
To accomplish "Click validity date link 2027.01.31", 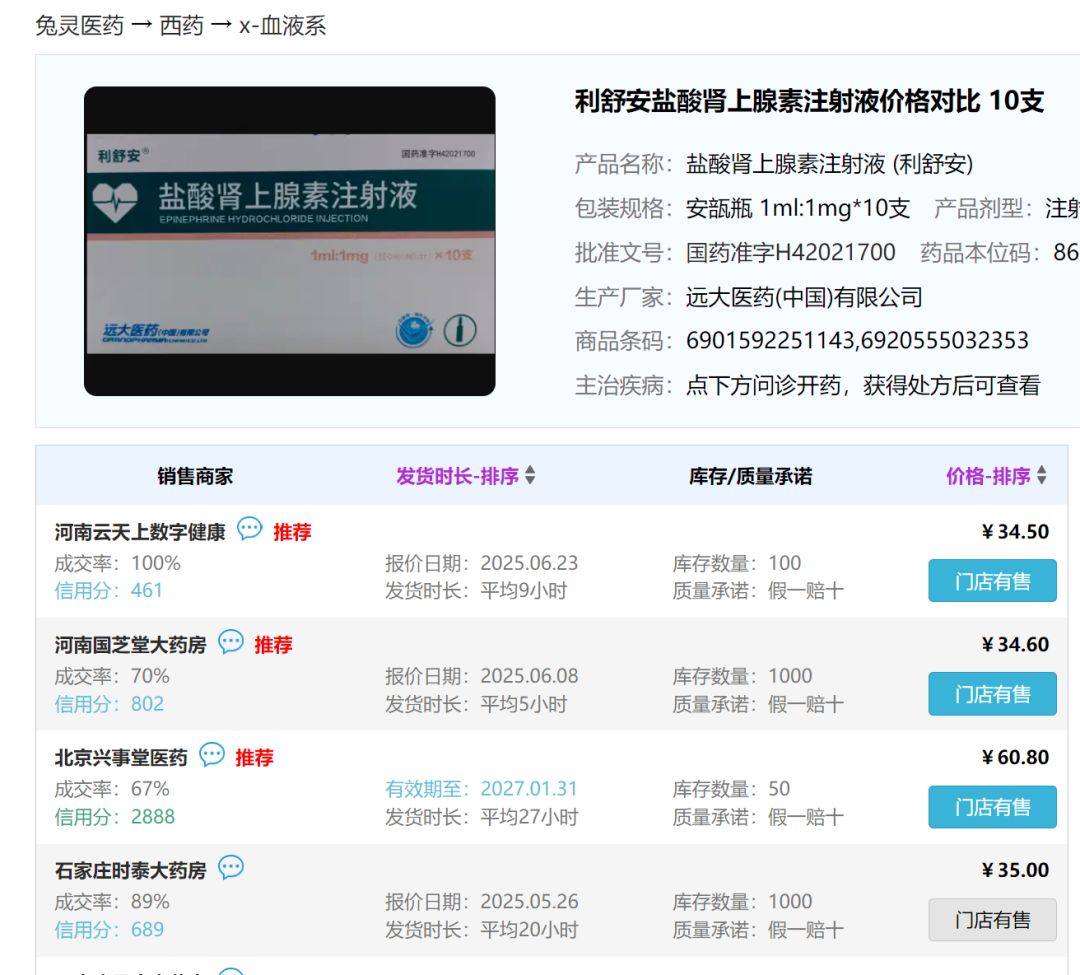I will click(x=529, y=788).
